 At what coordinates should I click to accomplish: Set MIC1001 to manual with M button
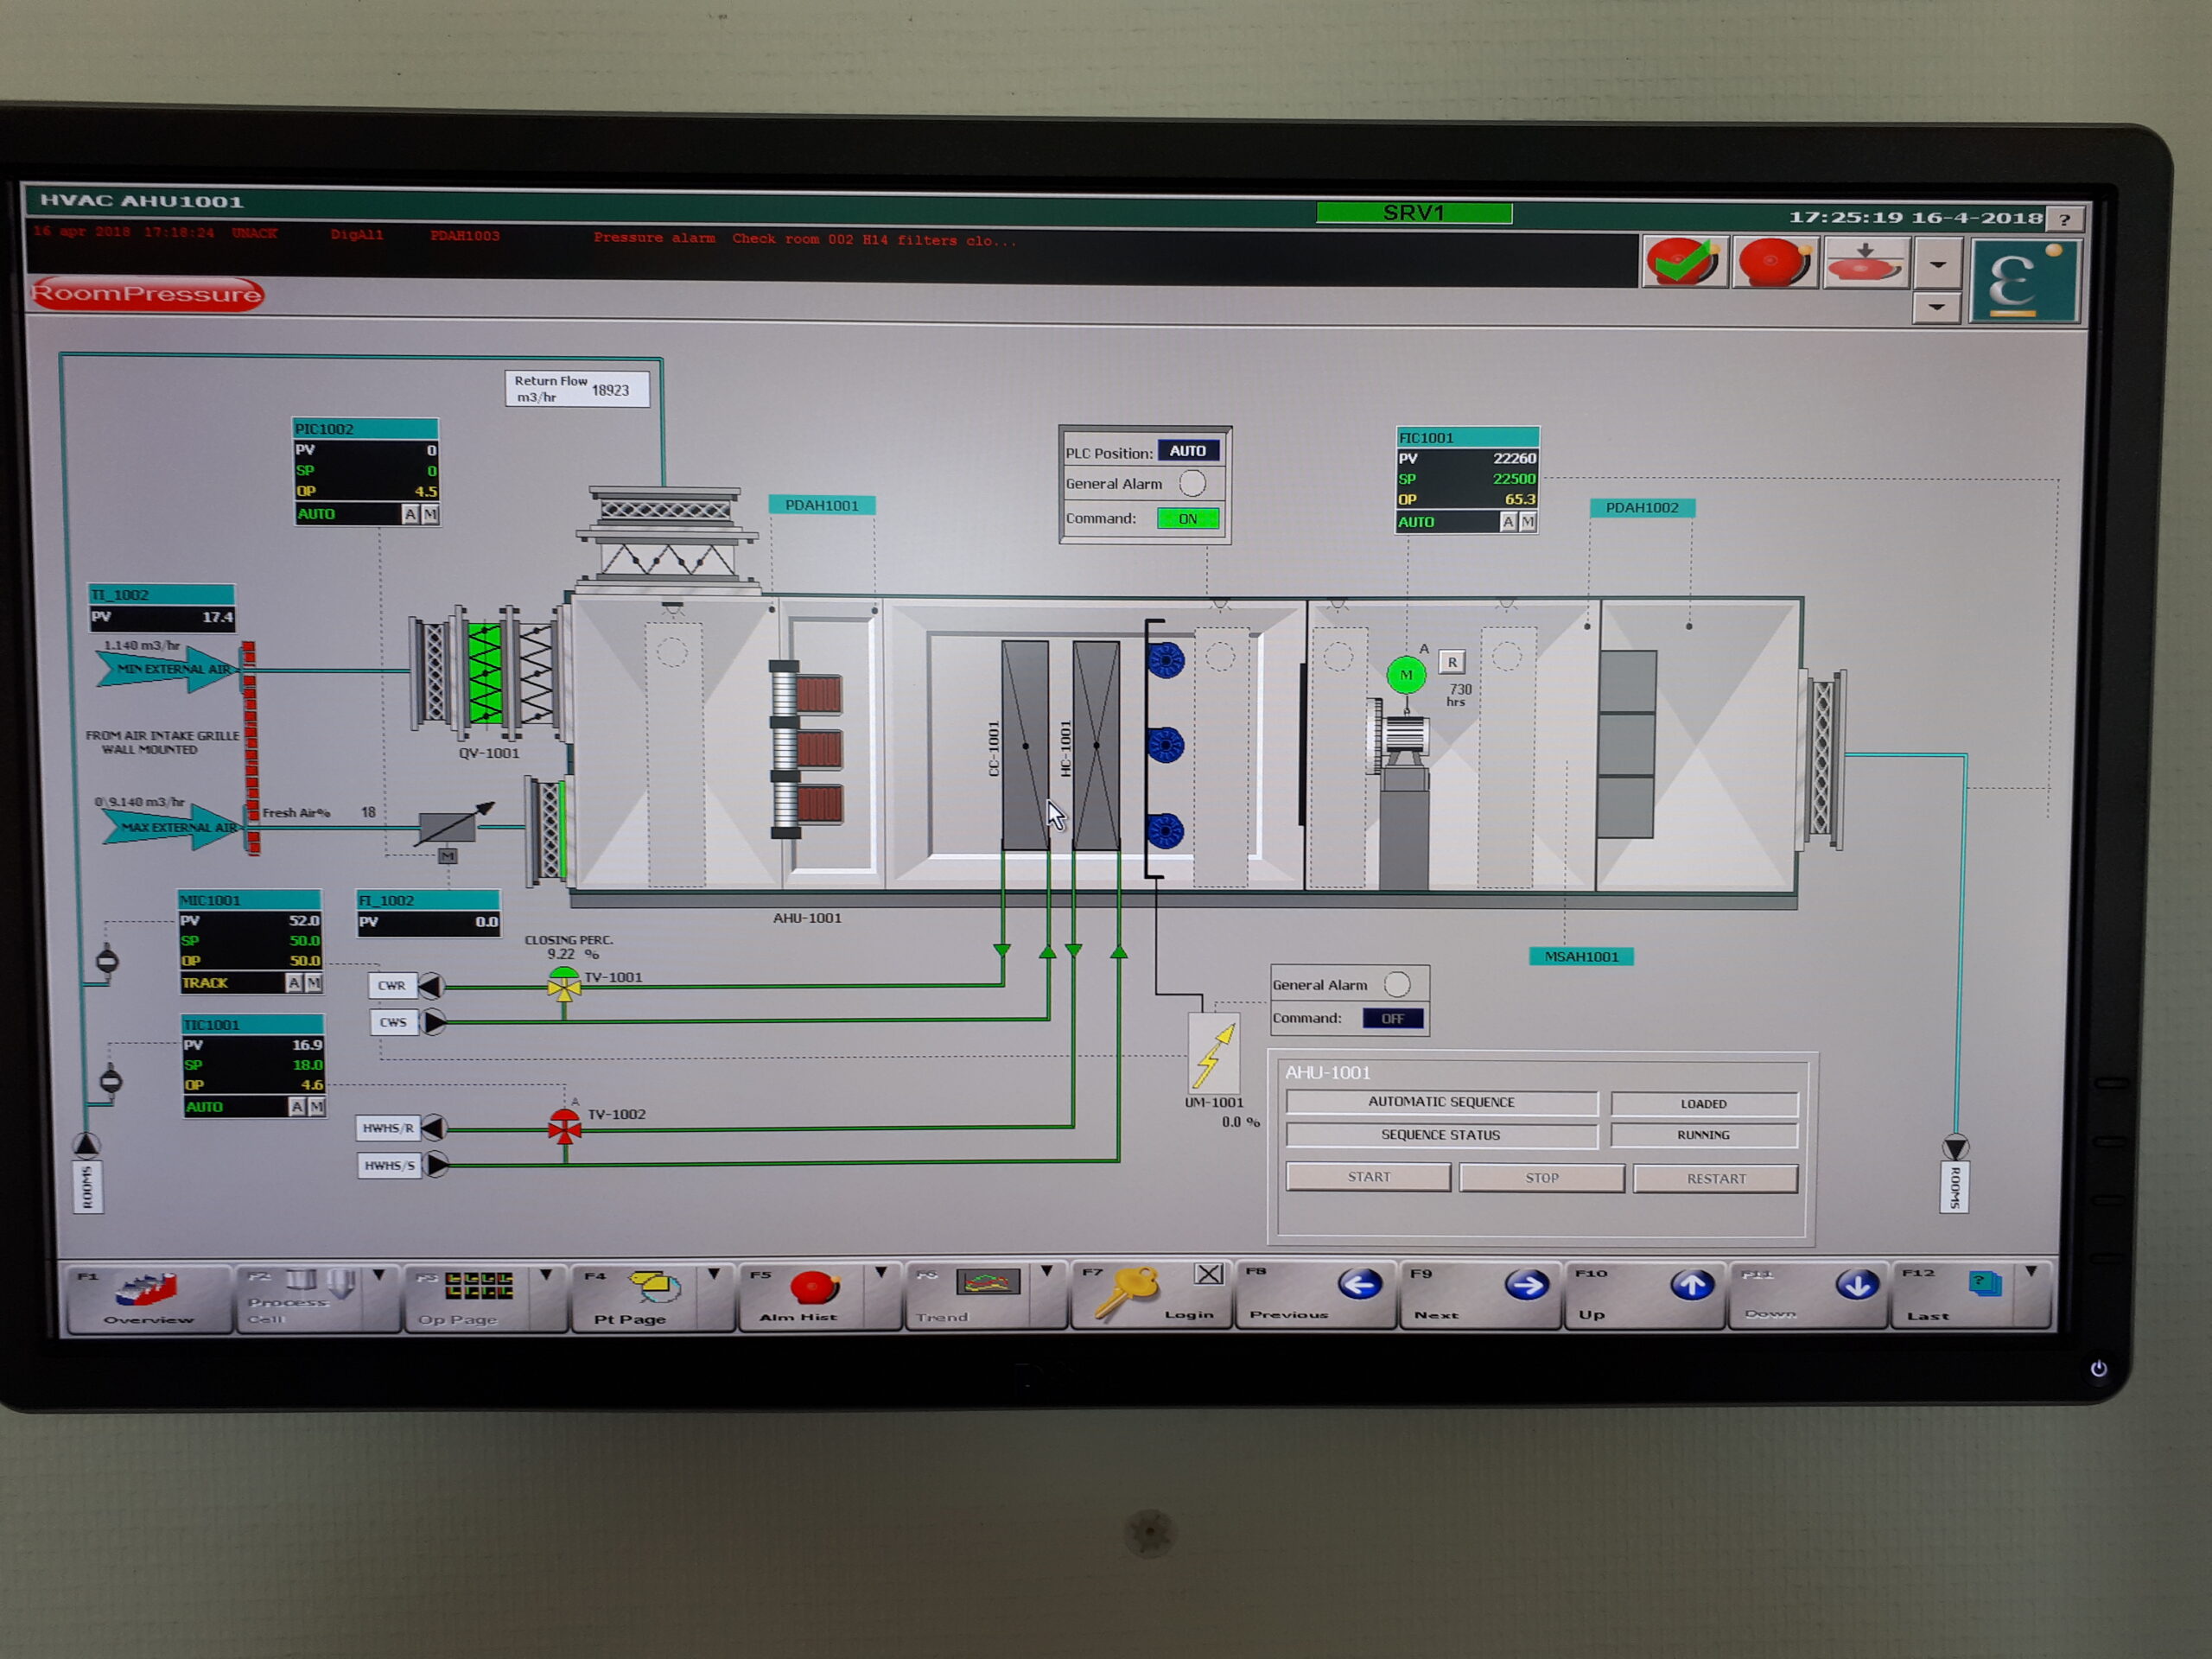(314, 983)
